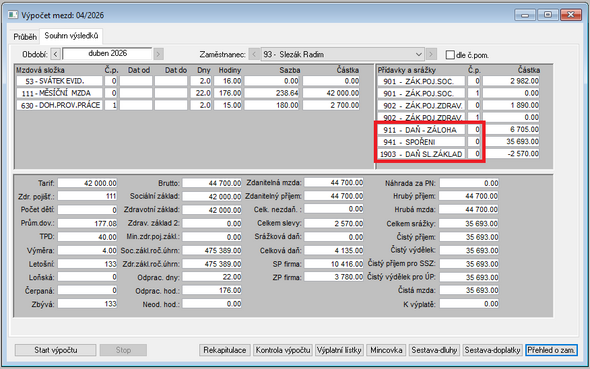This screenshot has width=590, height=369.
Task: Click the -2 570.00 amount cell
Action: point(512,154)
